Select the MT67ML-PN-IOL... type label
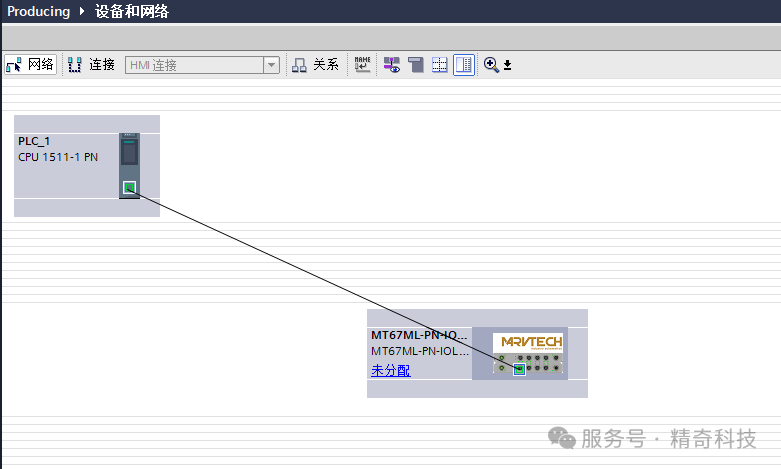 [420, 351]
